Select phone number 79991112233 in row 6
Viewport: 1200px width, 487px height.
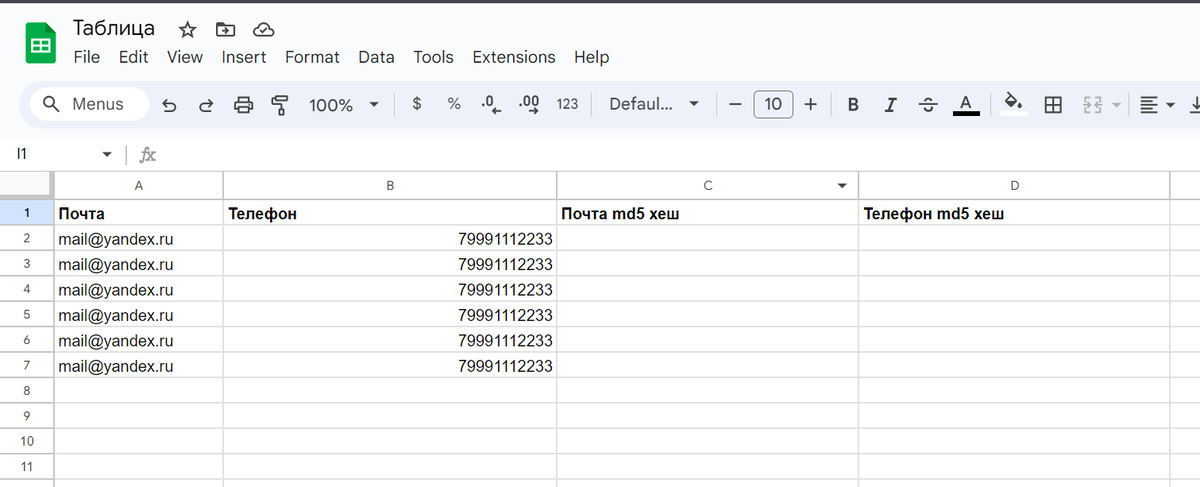coord(390,341)
